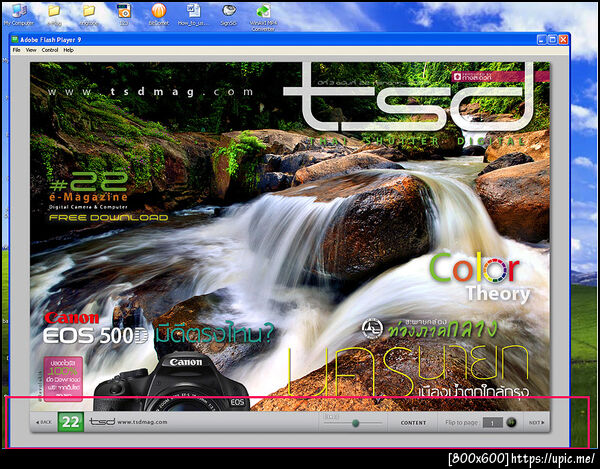Open the My Computer desktop icon
The image size is (600, 469).
[x=18, y=15]
